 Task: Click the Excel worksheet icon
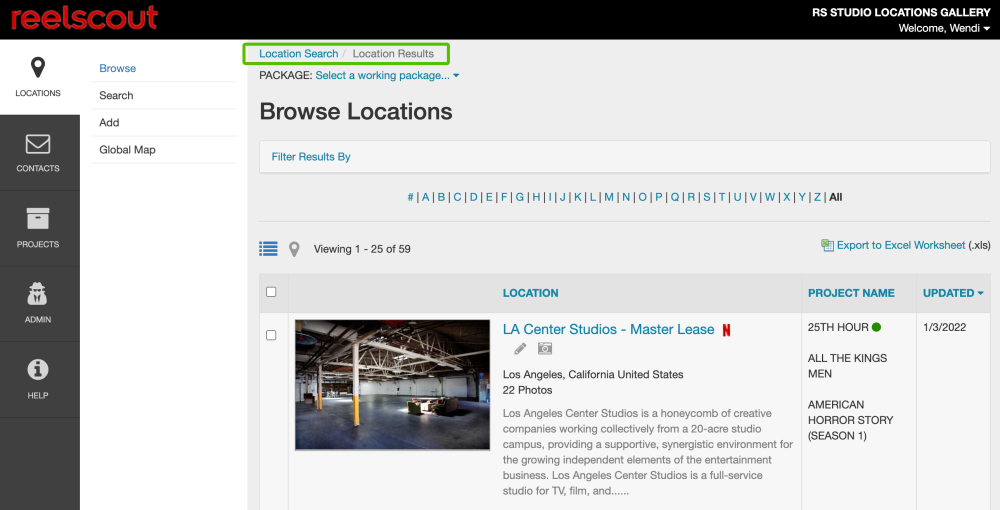(827, 245)
